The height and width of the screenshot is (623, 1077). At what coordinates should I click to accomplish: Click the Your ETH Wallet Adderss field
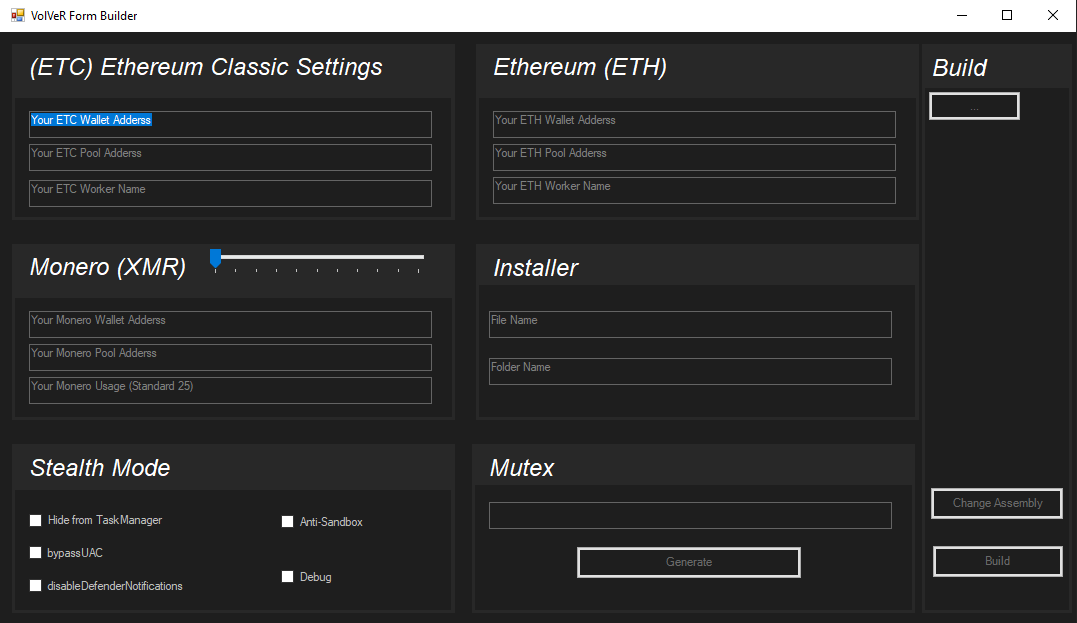694,124
